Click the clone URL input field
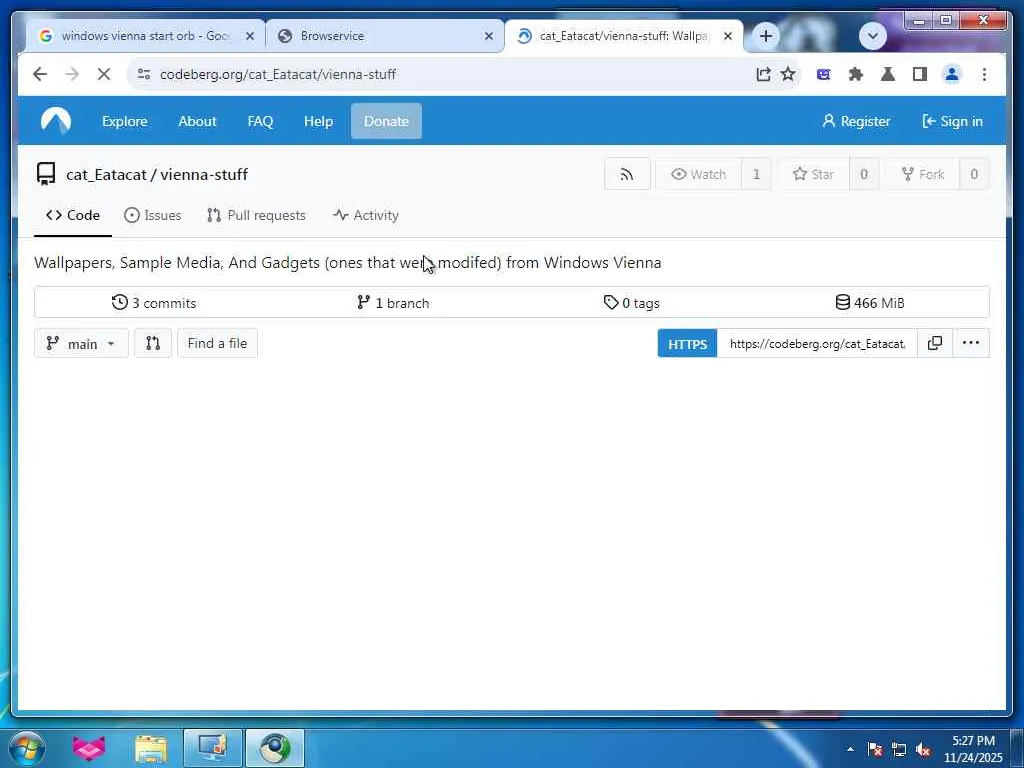This screenshot has width=1024, height=768. [817, 344]
